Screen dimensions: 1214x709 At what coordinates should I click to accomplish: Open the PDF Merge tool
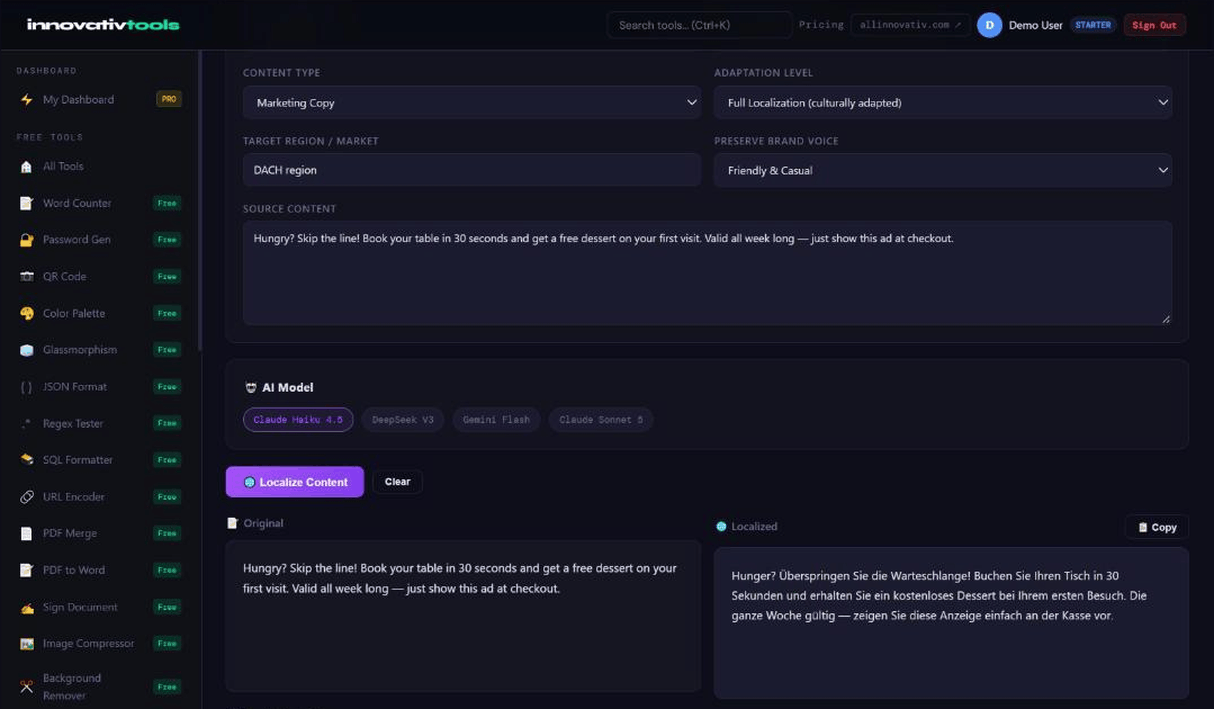[x=100, y=534]
